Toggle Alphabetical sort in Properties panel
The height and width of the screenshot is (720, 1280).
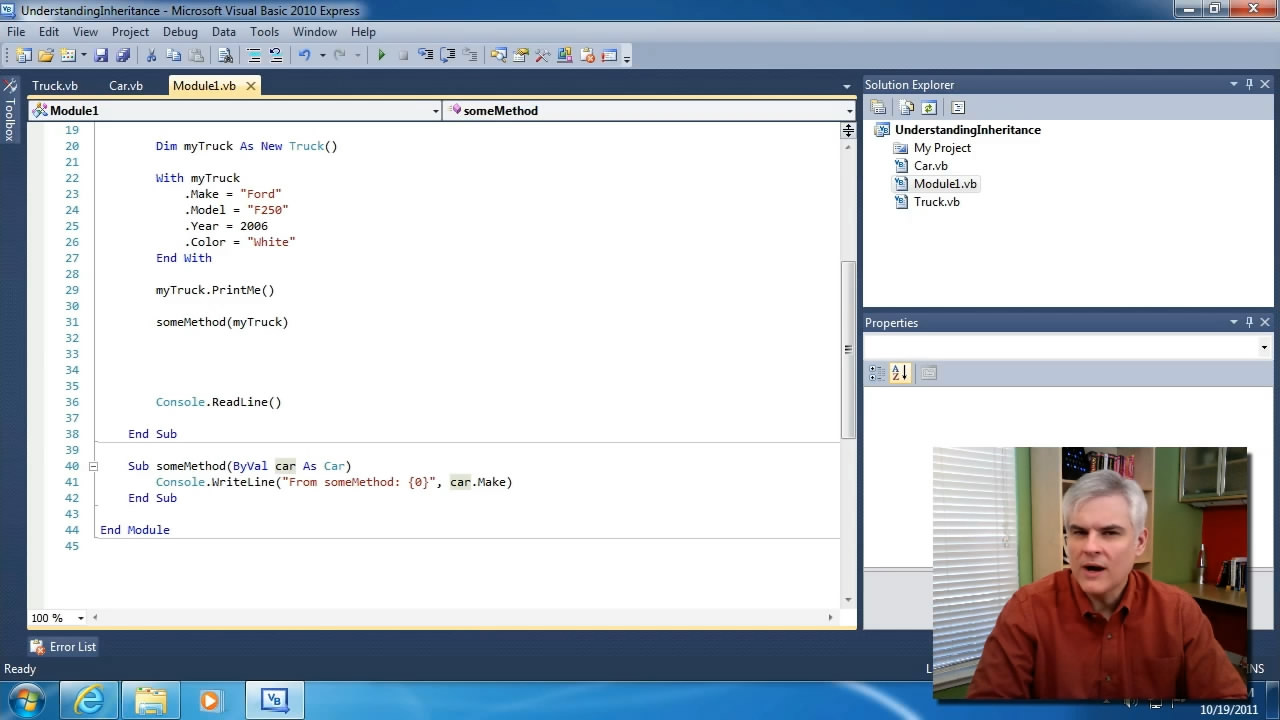coord(899,373)
